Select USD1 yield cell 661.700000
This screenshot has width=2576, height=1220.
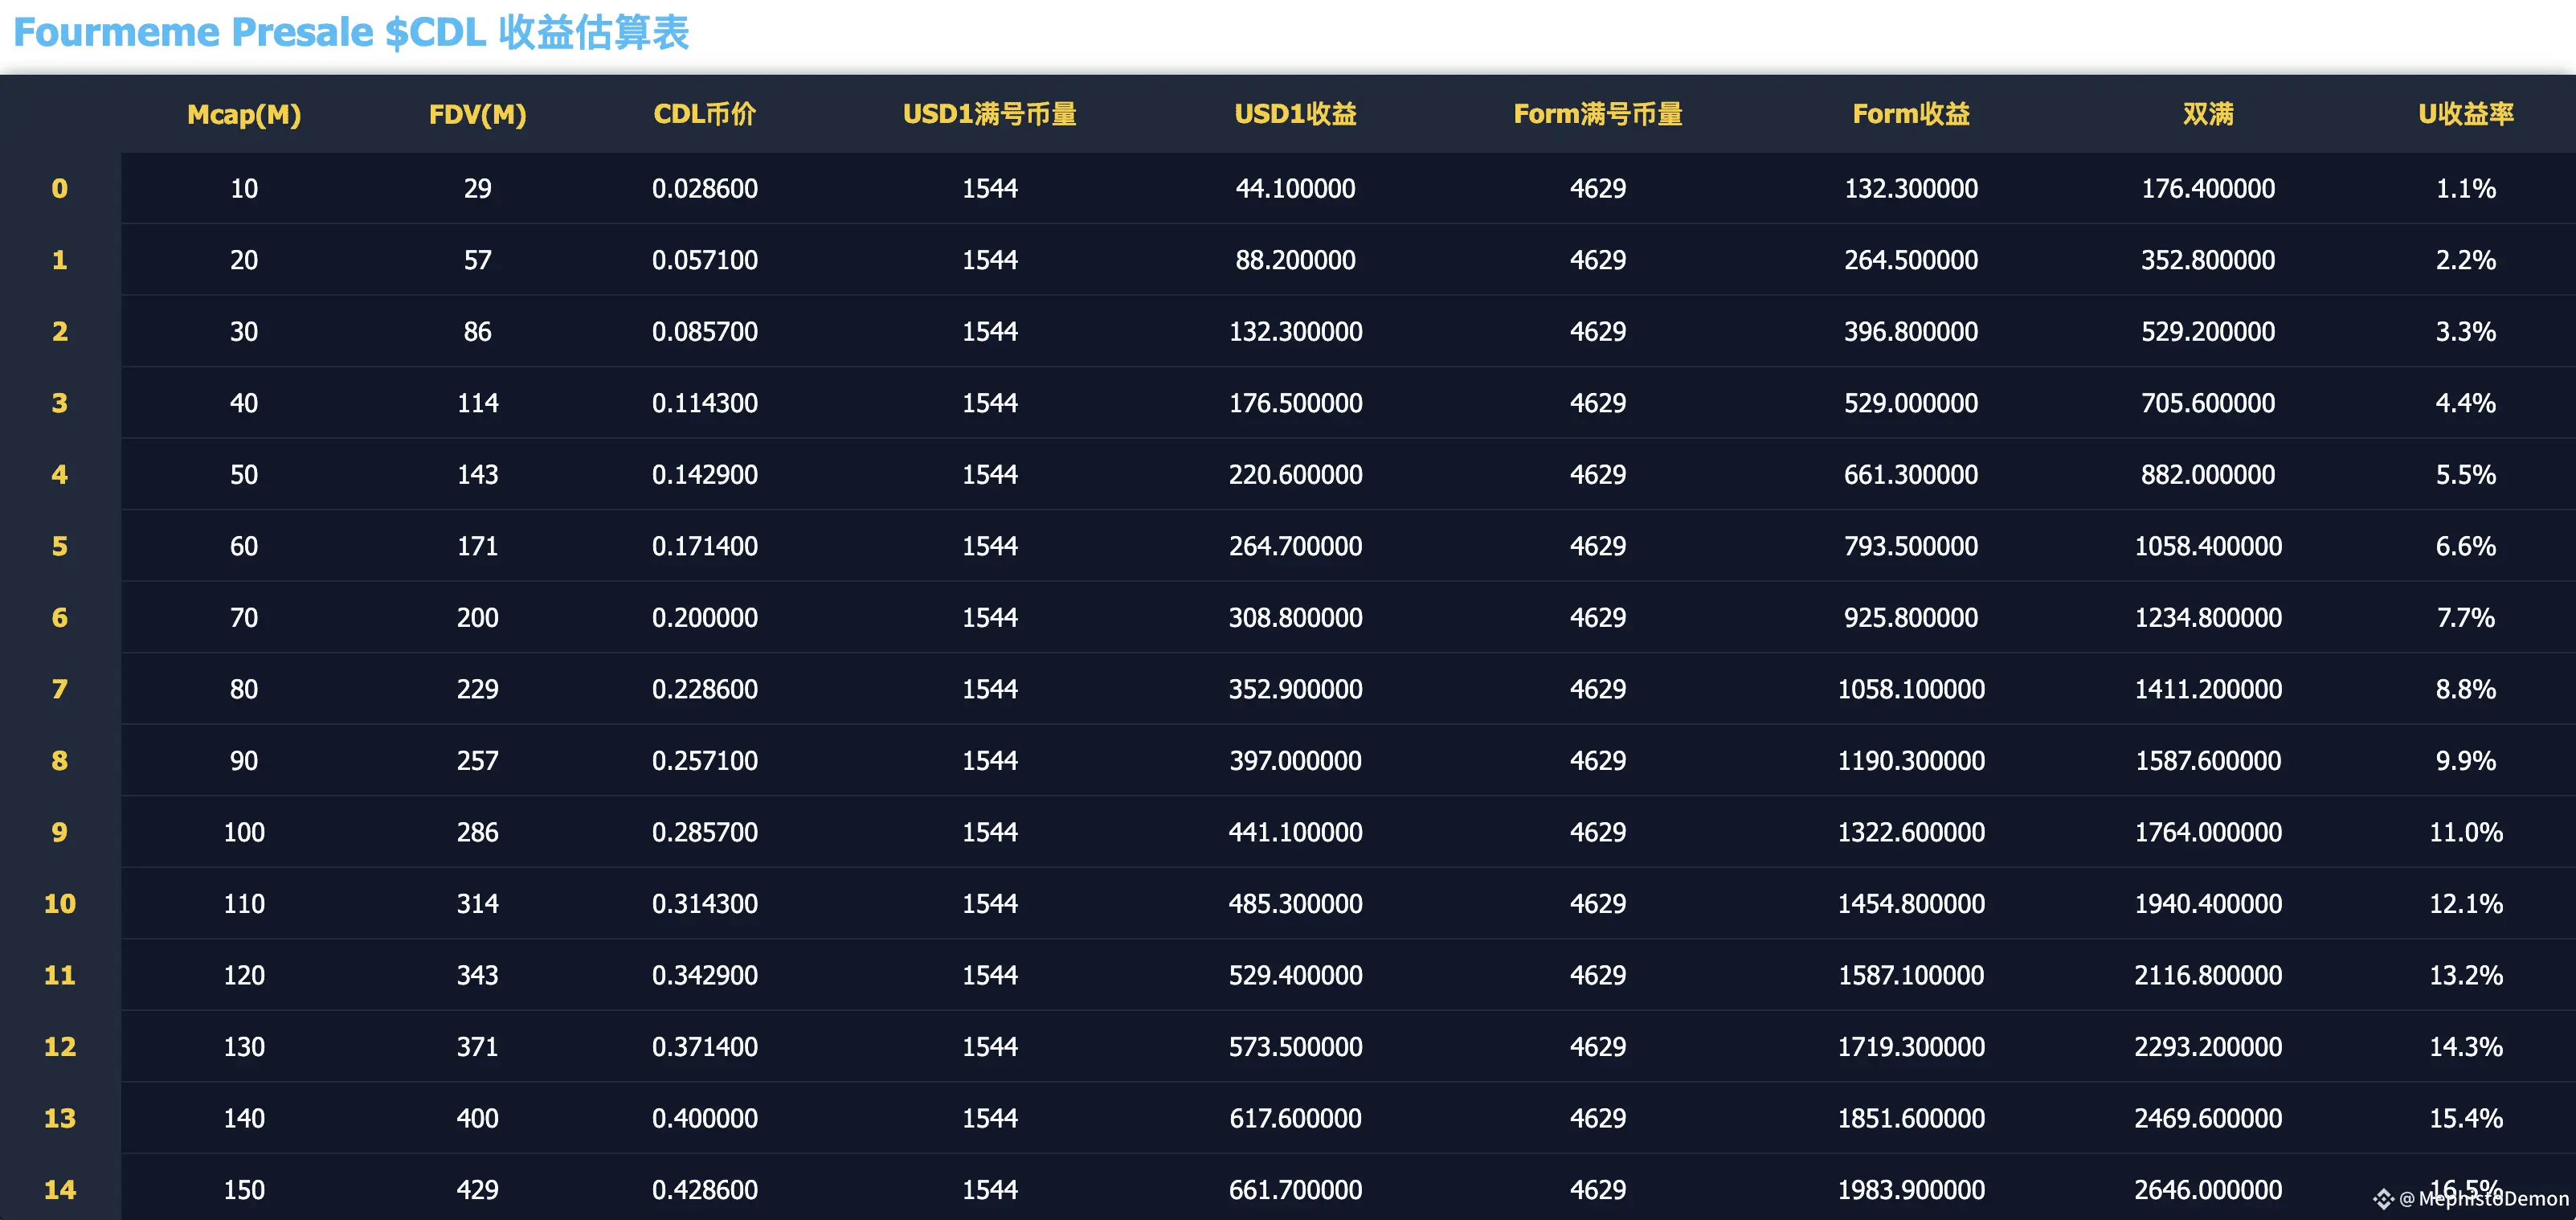(1295, 1190)
